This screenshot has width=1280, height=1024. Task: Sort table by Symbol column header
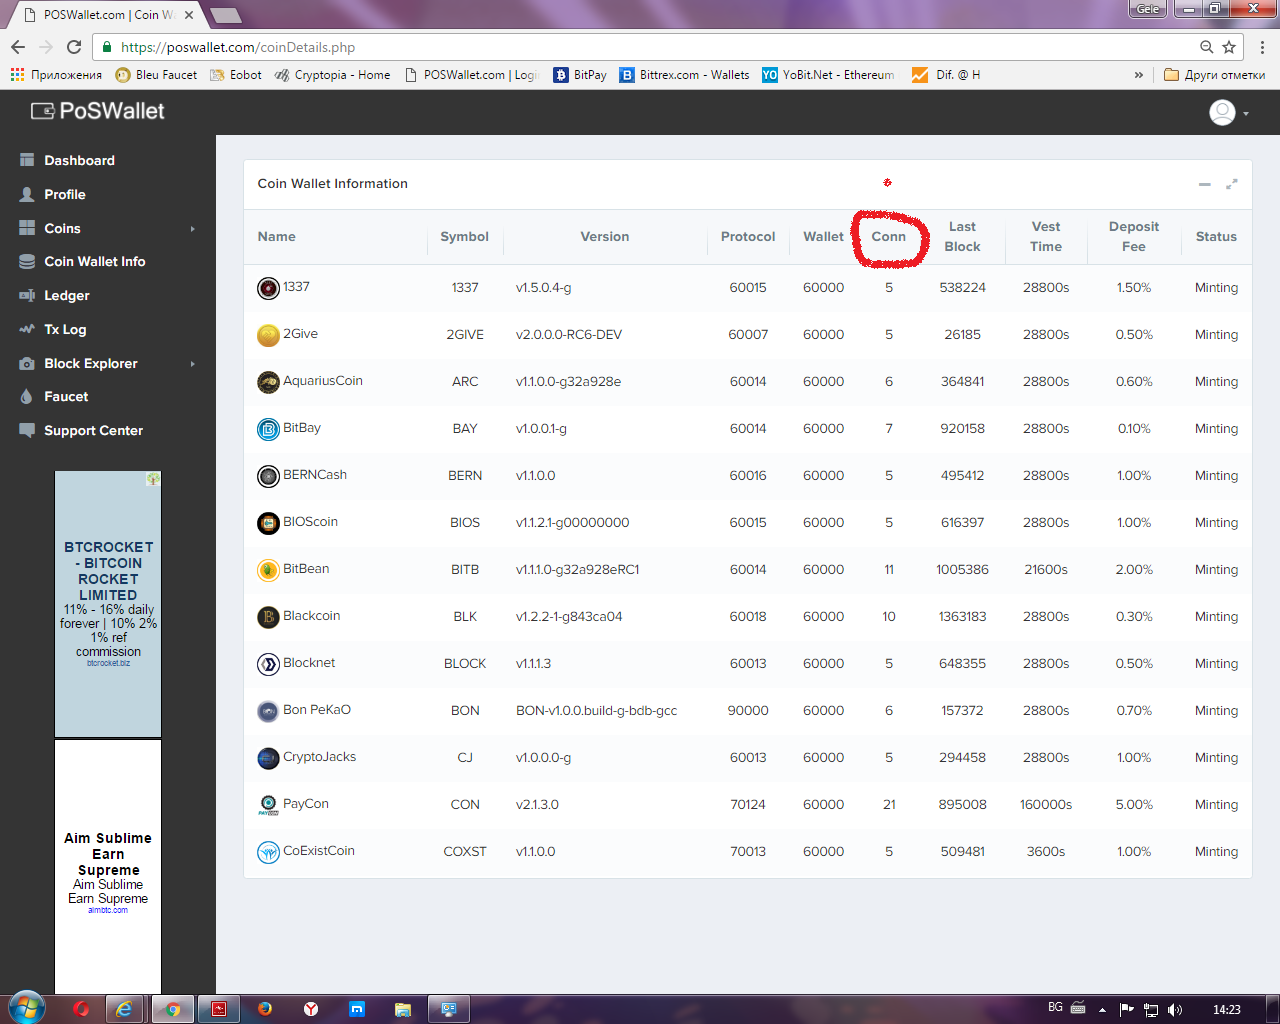tap(465, 237)
